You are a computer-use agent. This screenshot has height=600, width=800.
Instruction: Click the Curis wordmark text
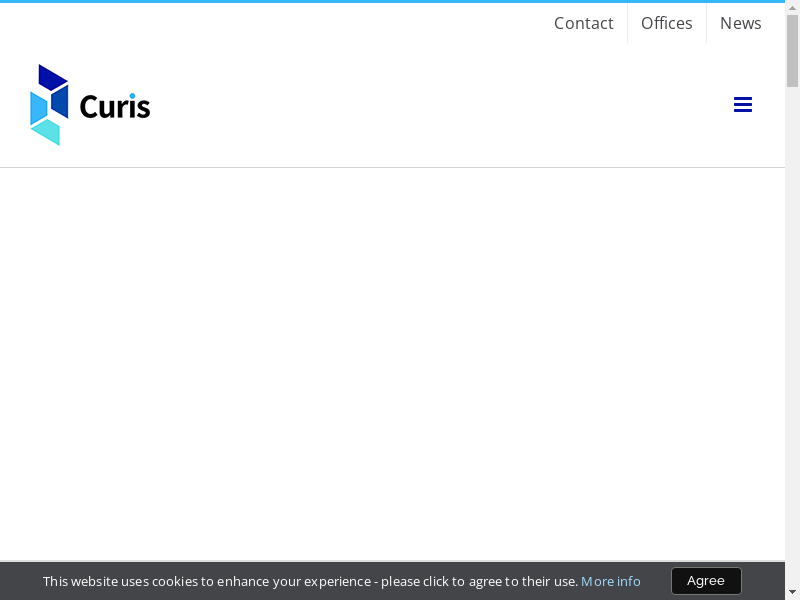click(x=114, y=107)
